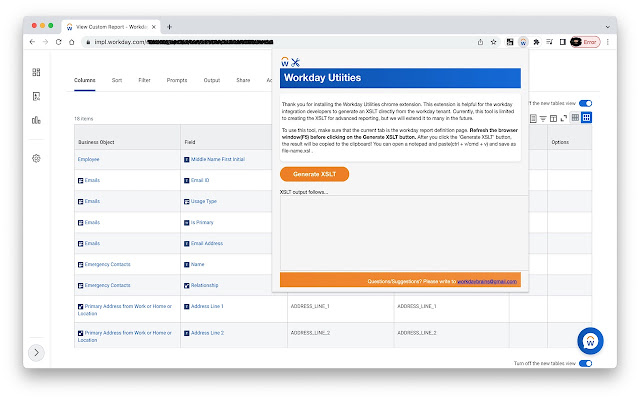This screenshot has height=400, width=640.
Task: Switch to the Share tab
Action: point(243,80)
